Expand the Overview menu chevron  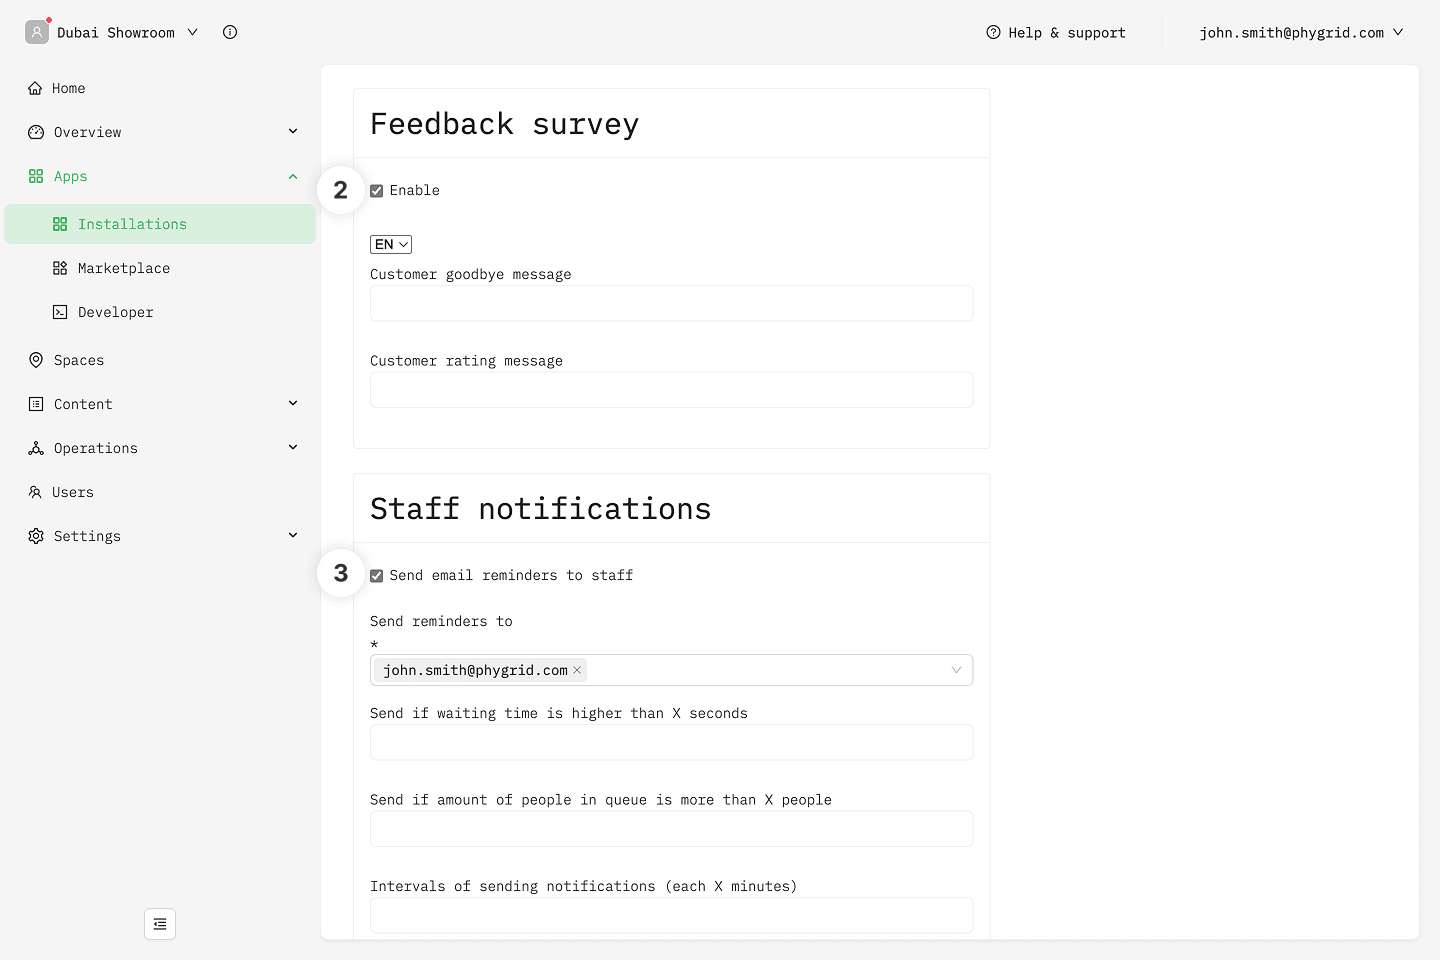(x=293, y=132)
